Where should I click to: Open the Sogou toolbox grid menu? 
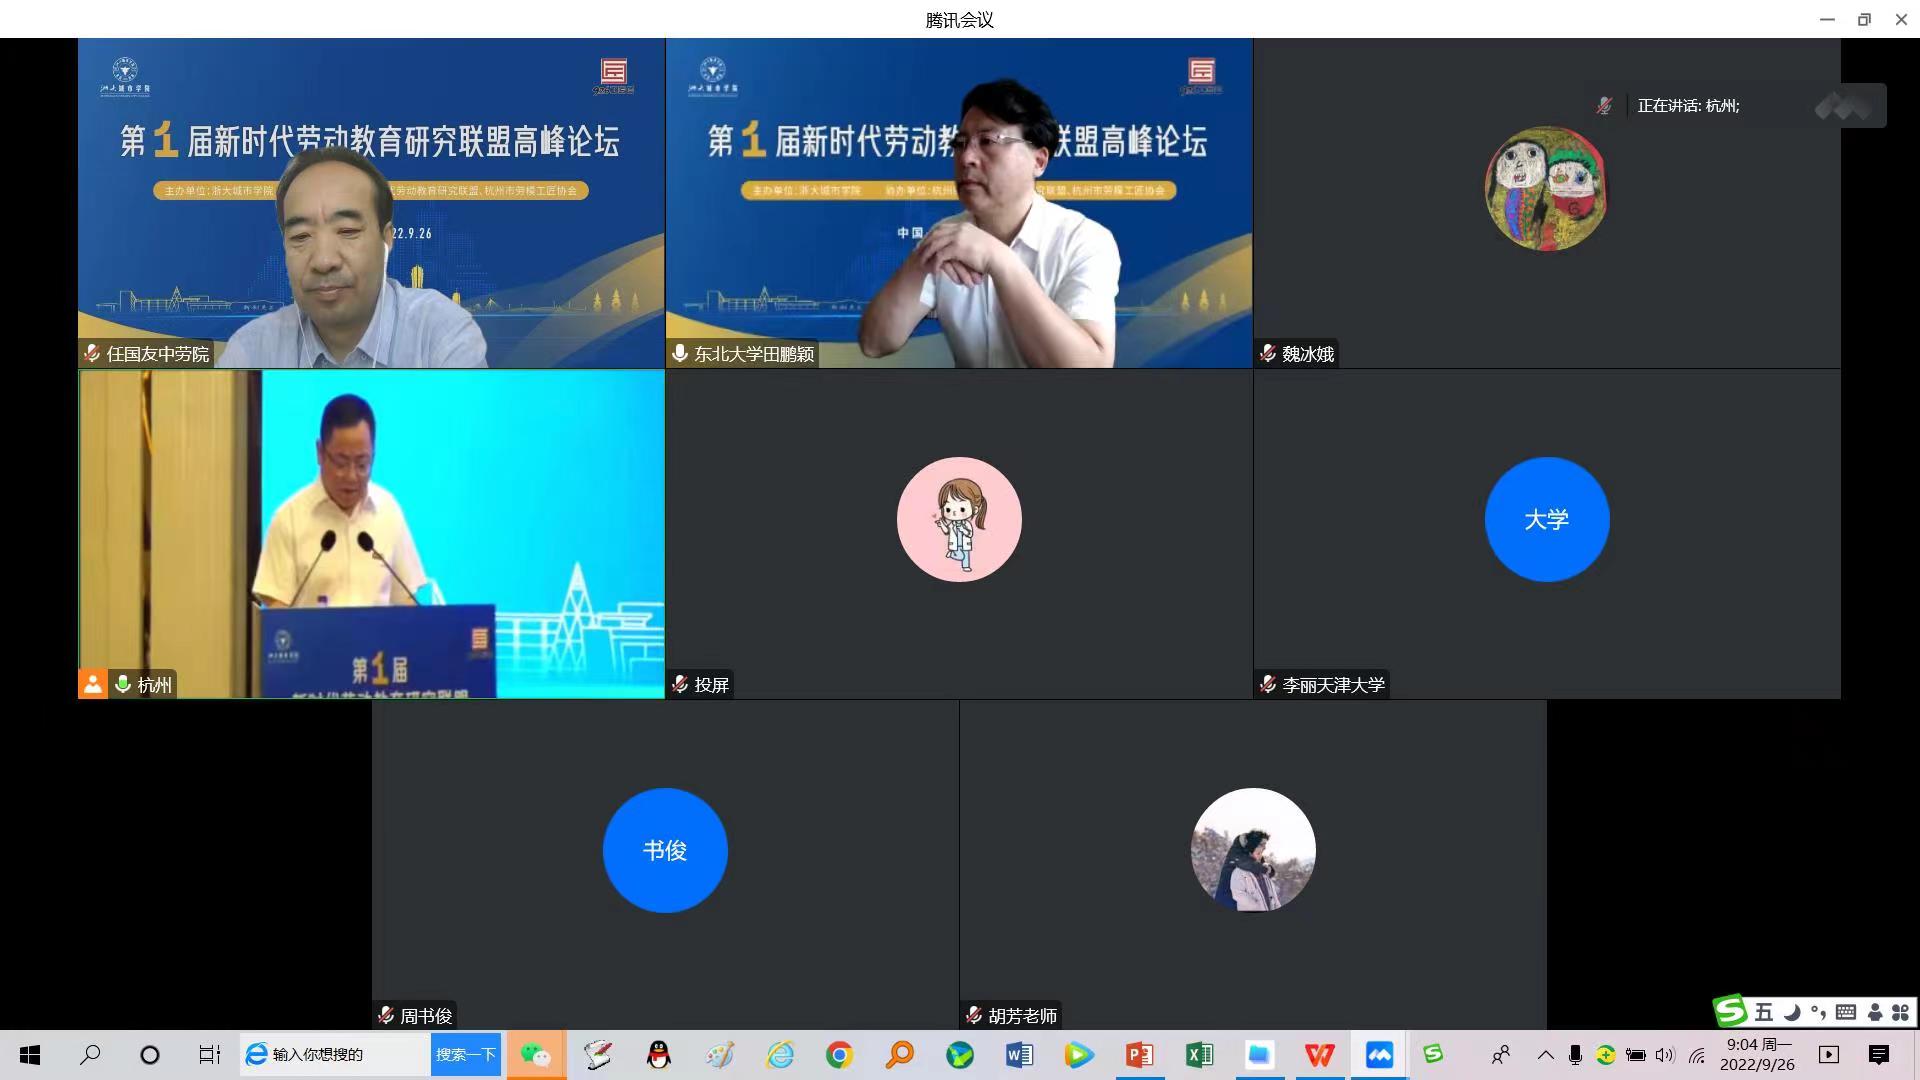coord(1900,1012)
